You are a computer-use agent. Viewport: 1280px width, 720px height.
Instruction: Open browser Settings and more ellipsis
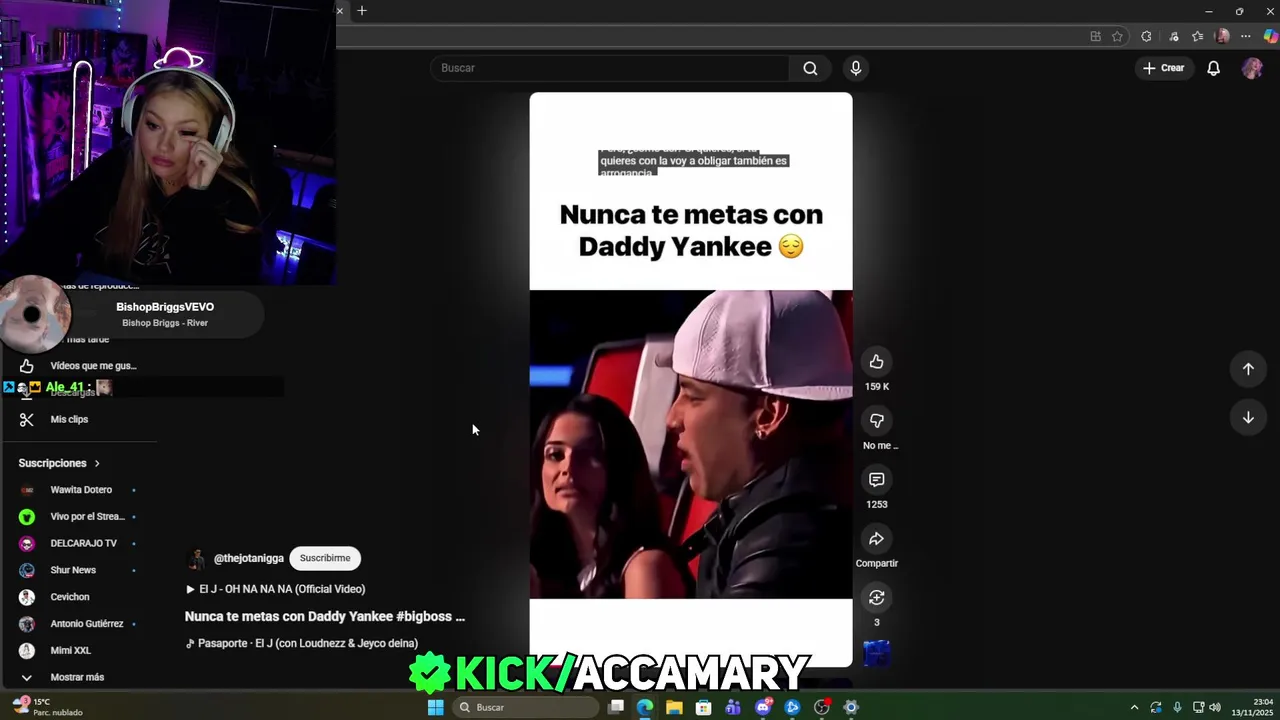(1246, 36)
